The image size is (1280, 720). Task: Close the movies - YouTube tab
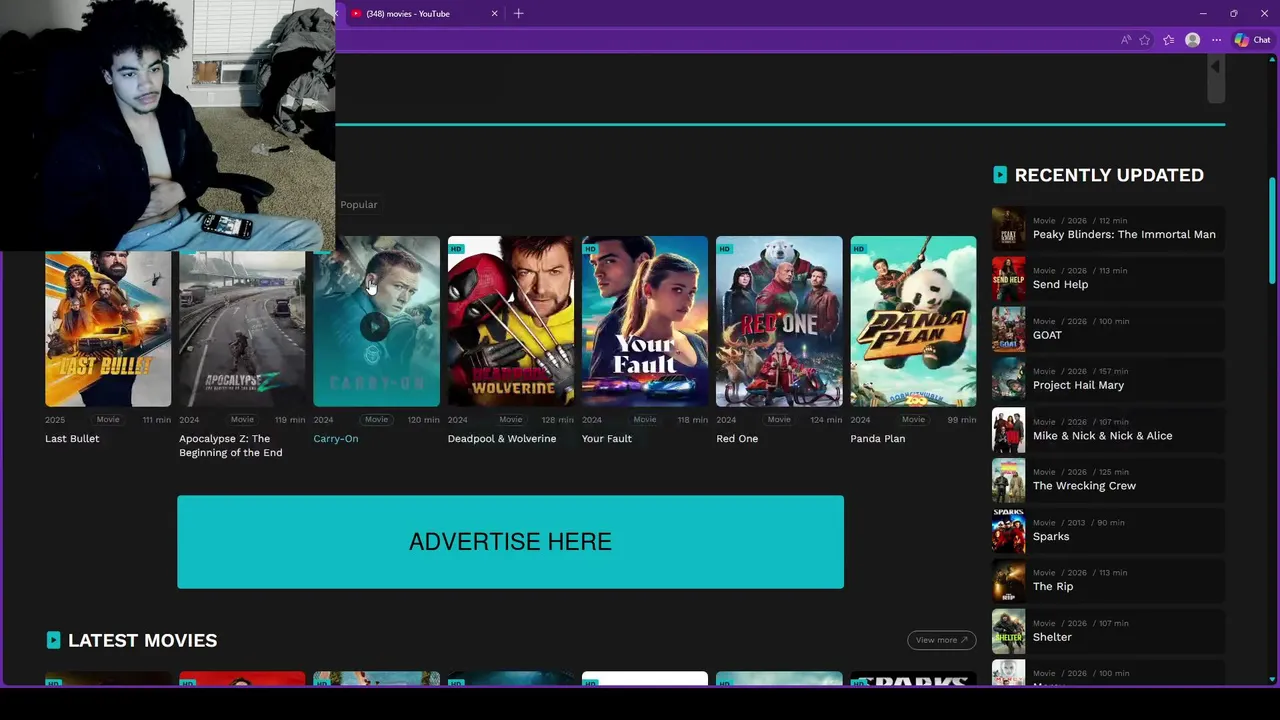(494, 14)
